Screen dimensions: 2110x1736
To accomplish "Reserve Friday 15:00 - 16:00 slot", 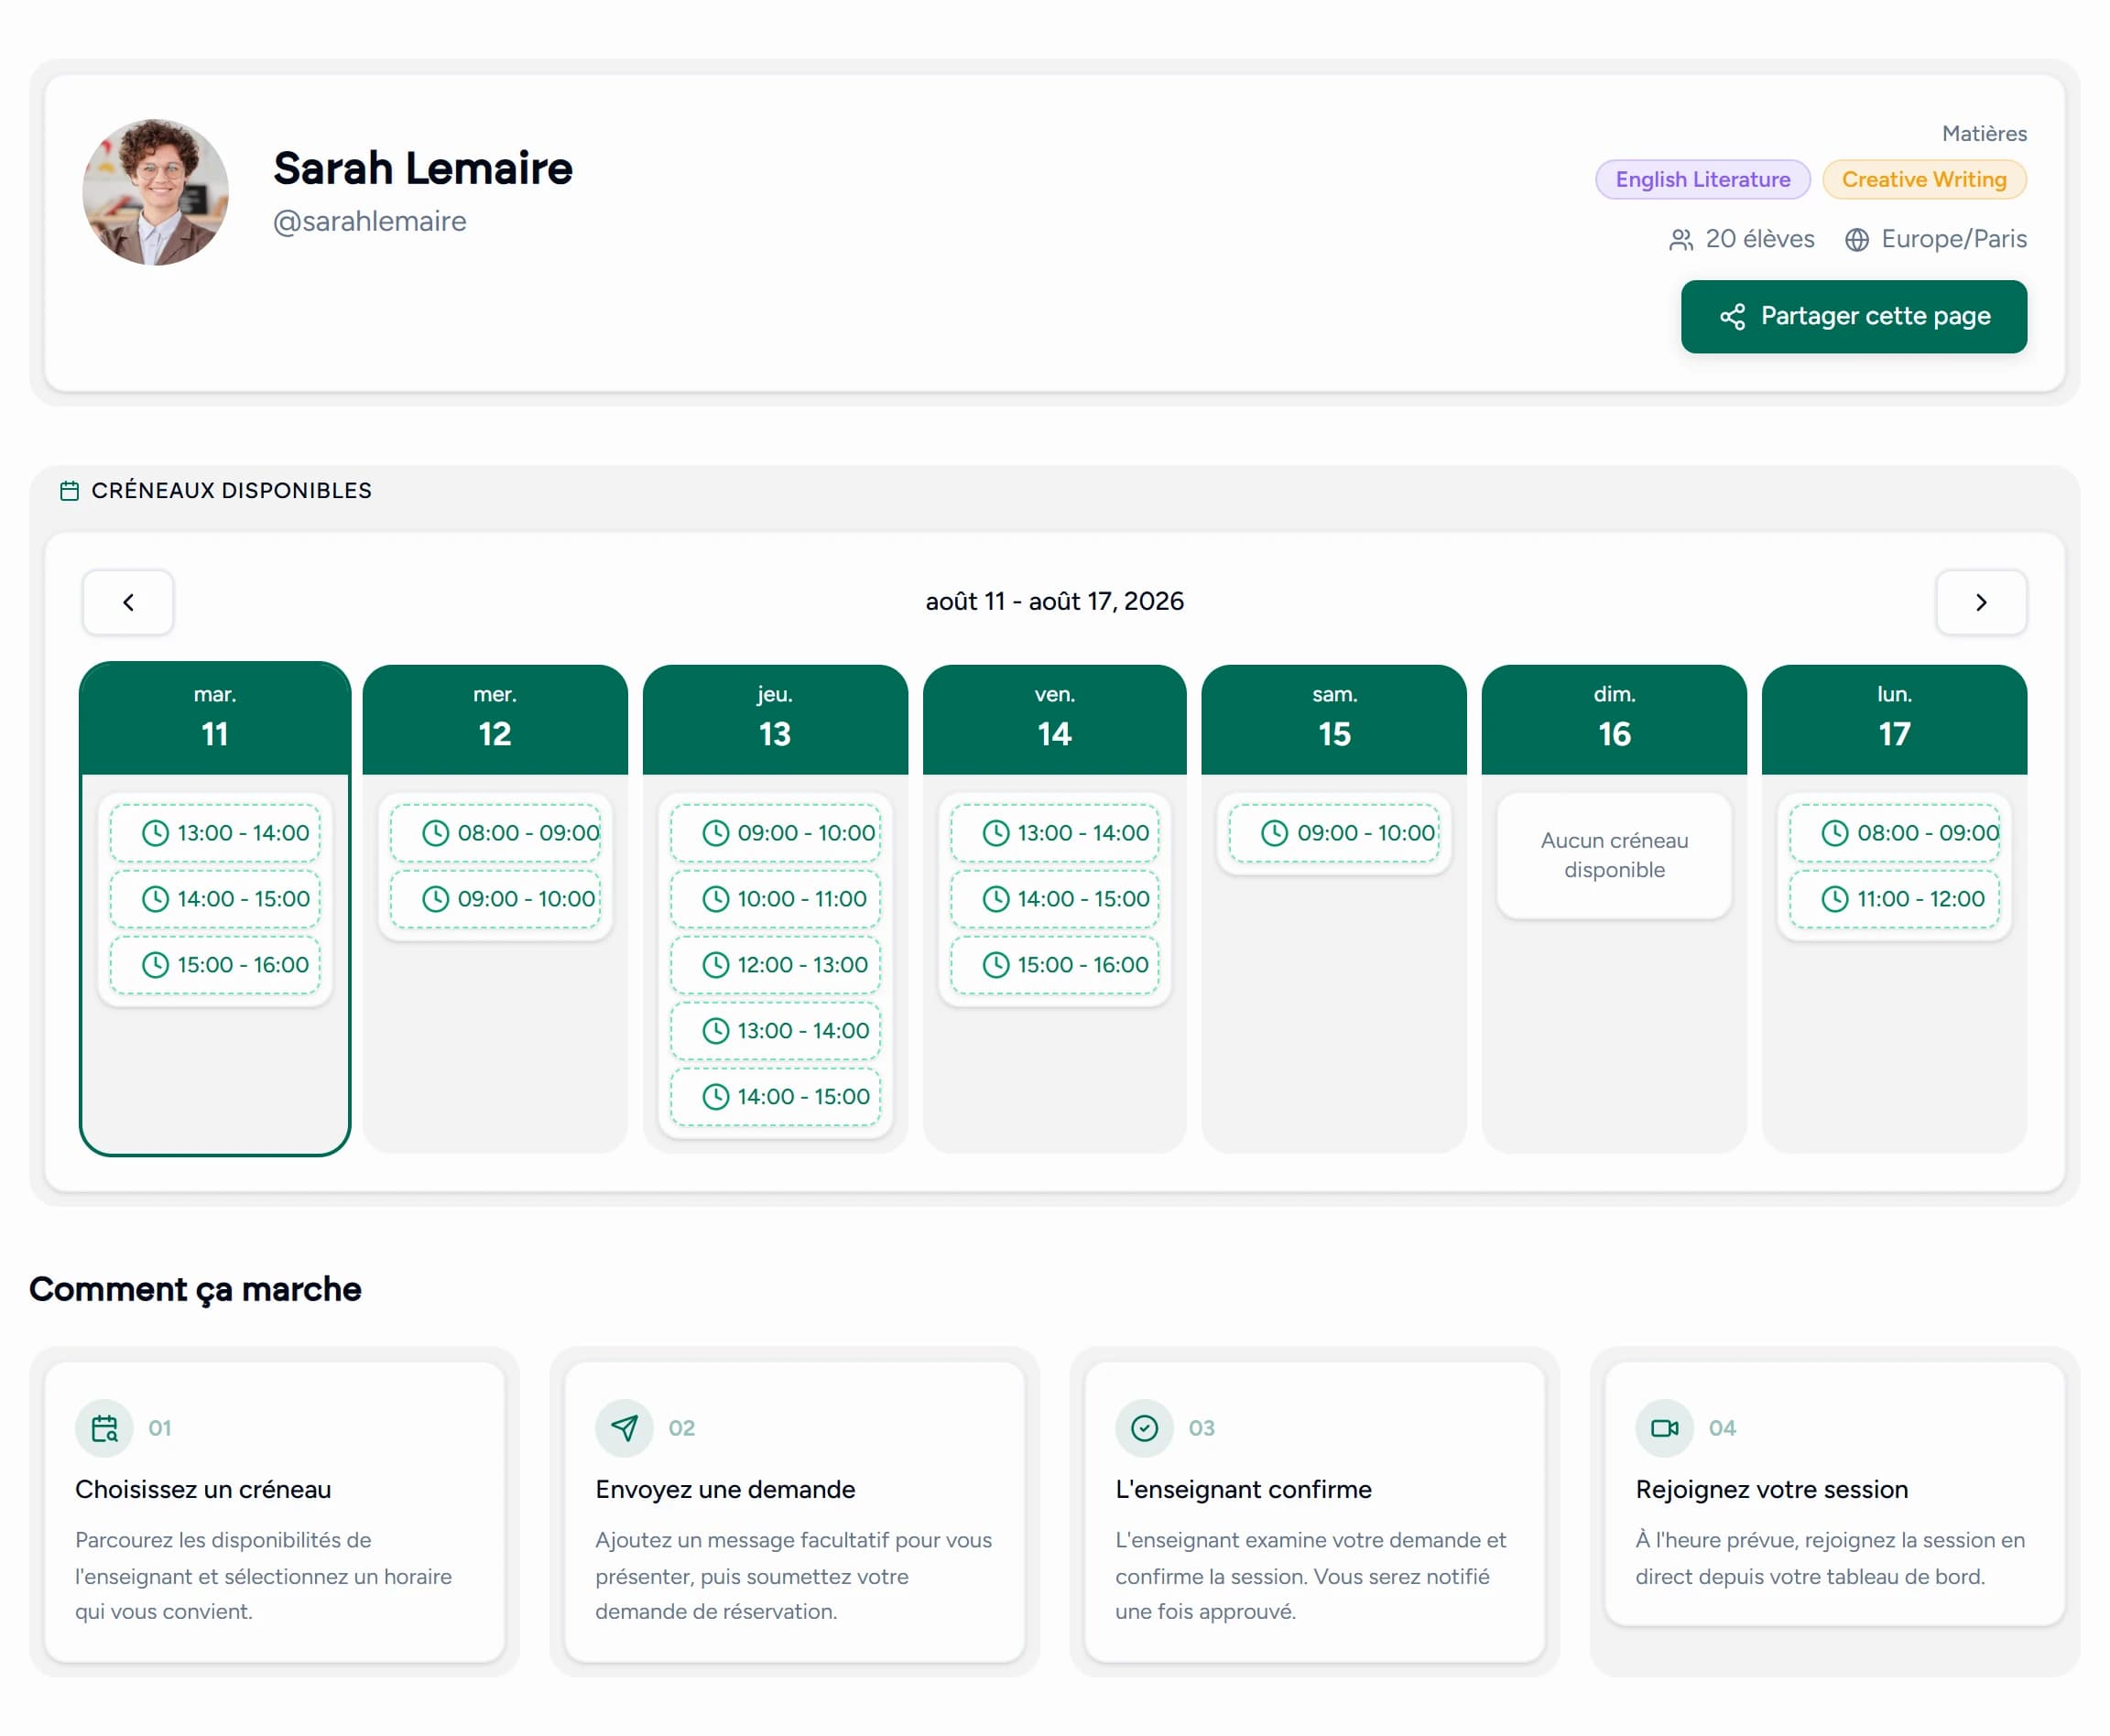I will pos(1054,965).
